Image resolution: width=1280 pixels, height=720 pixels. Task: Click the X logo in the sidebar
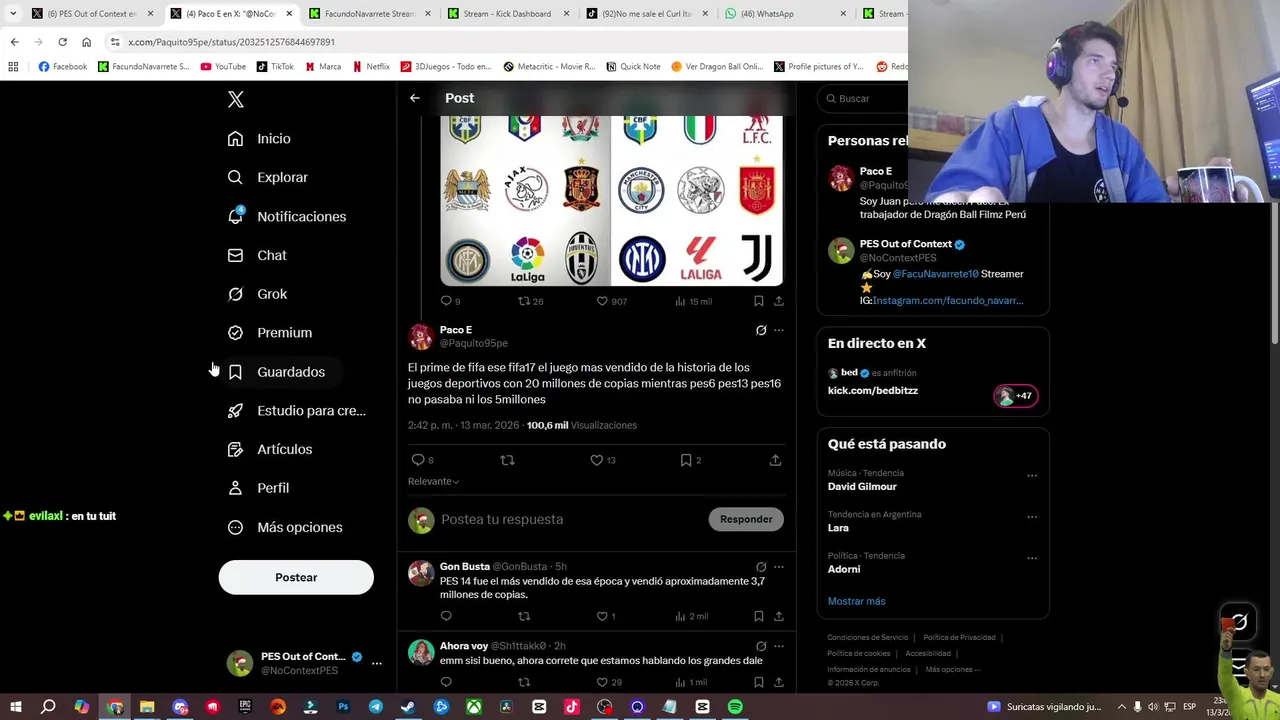pyautogui.click(x=236, y=99)
